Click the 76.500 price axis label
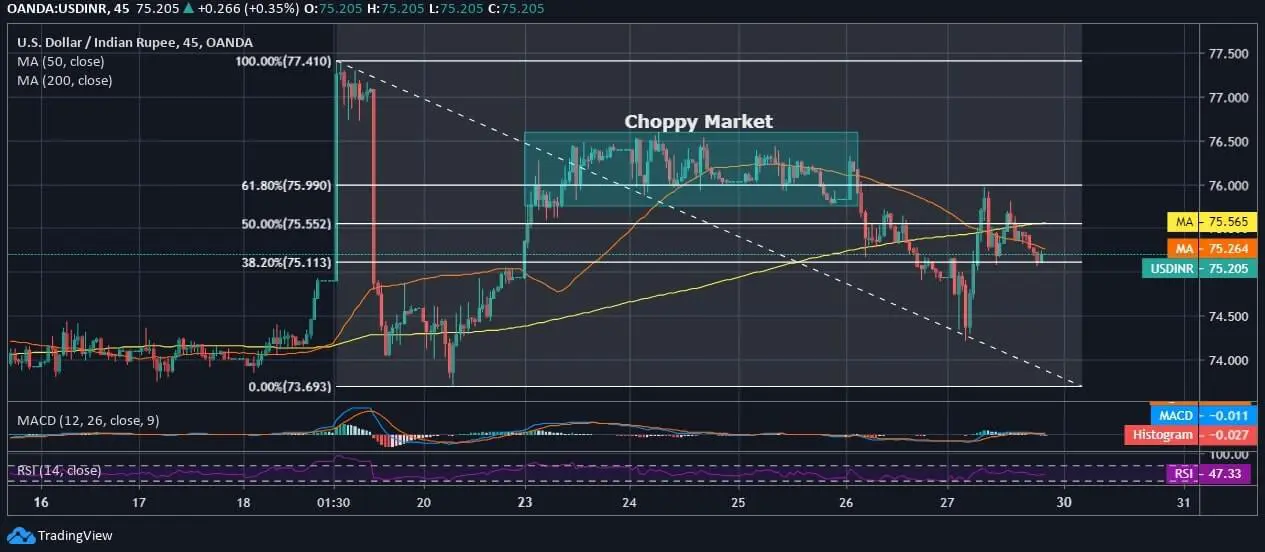Viewport: 1265px width, 552px height. pos(1226,142)
